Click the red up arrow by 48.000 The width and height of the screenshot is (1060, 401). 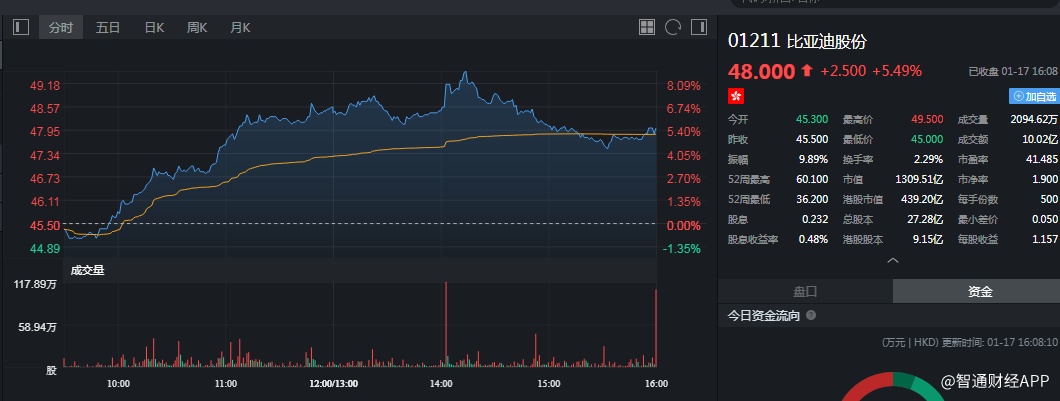pyautogui.click(x=807, y=71)
